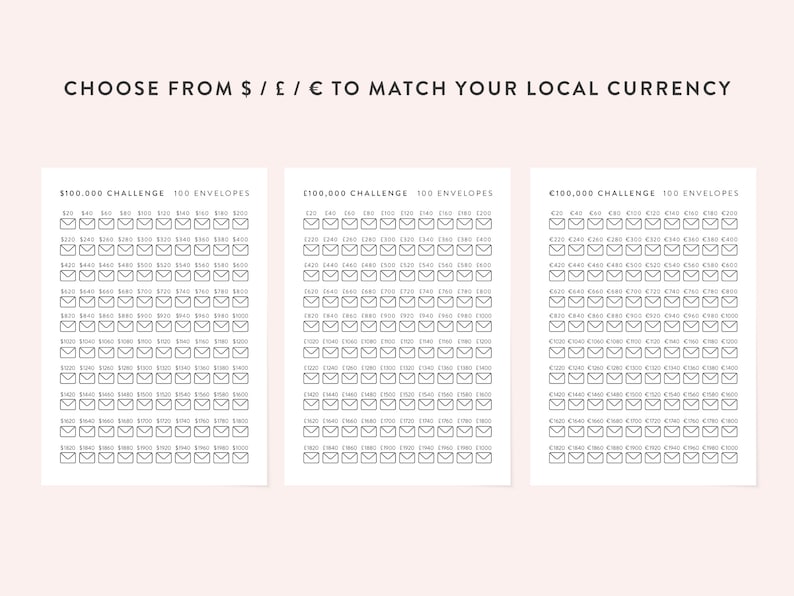Click the $20 envelope icon
Image resolution: width=794 pixels, height=596 pixels.
click(68, 223)
